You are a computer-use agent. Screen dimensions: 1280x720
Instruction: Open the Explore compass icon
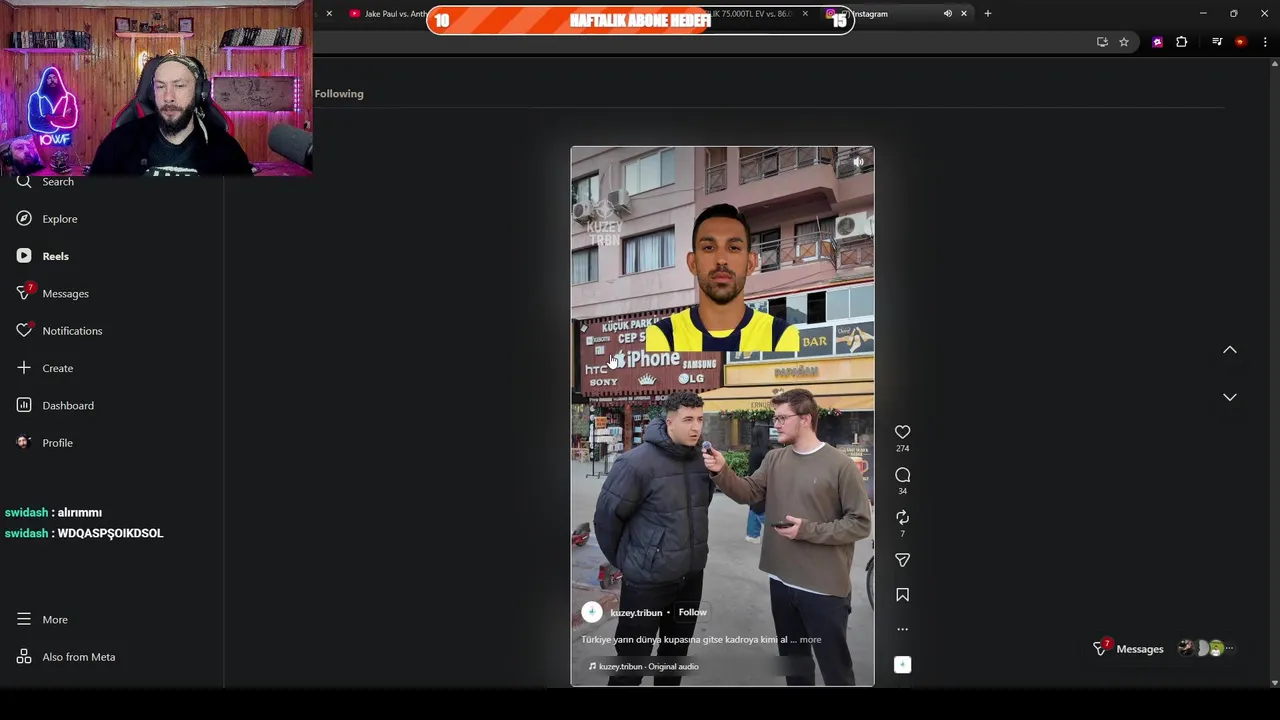[24, 218]
